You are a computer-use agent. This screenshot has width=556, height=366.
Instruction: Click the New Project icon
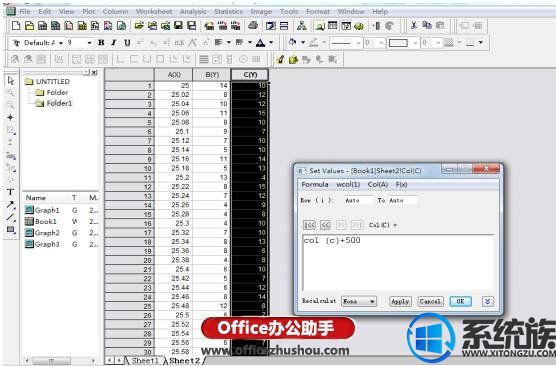pos(16,26)
